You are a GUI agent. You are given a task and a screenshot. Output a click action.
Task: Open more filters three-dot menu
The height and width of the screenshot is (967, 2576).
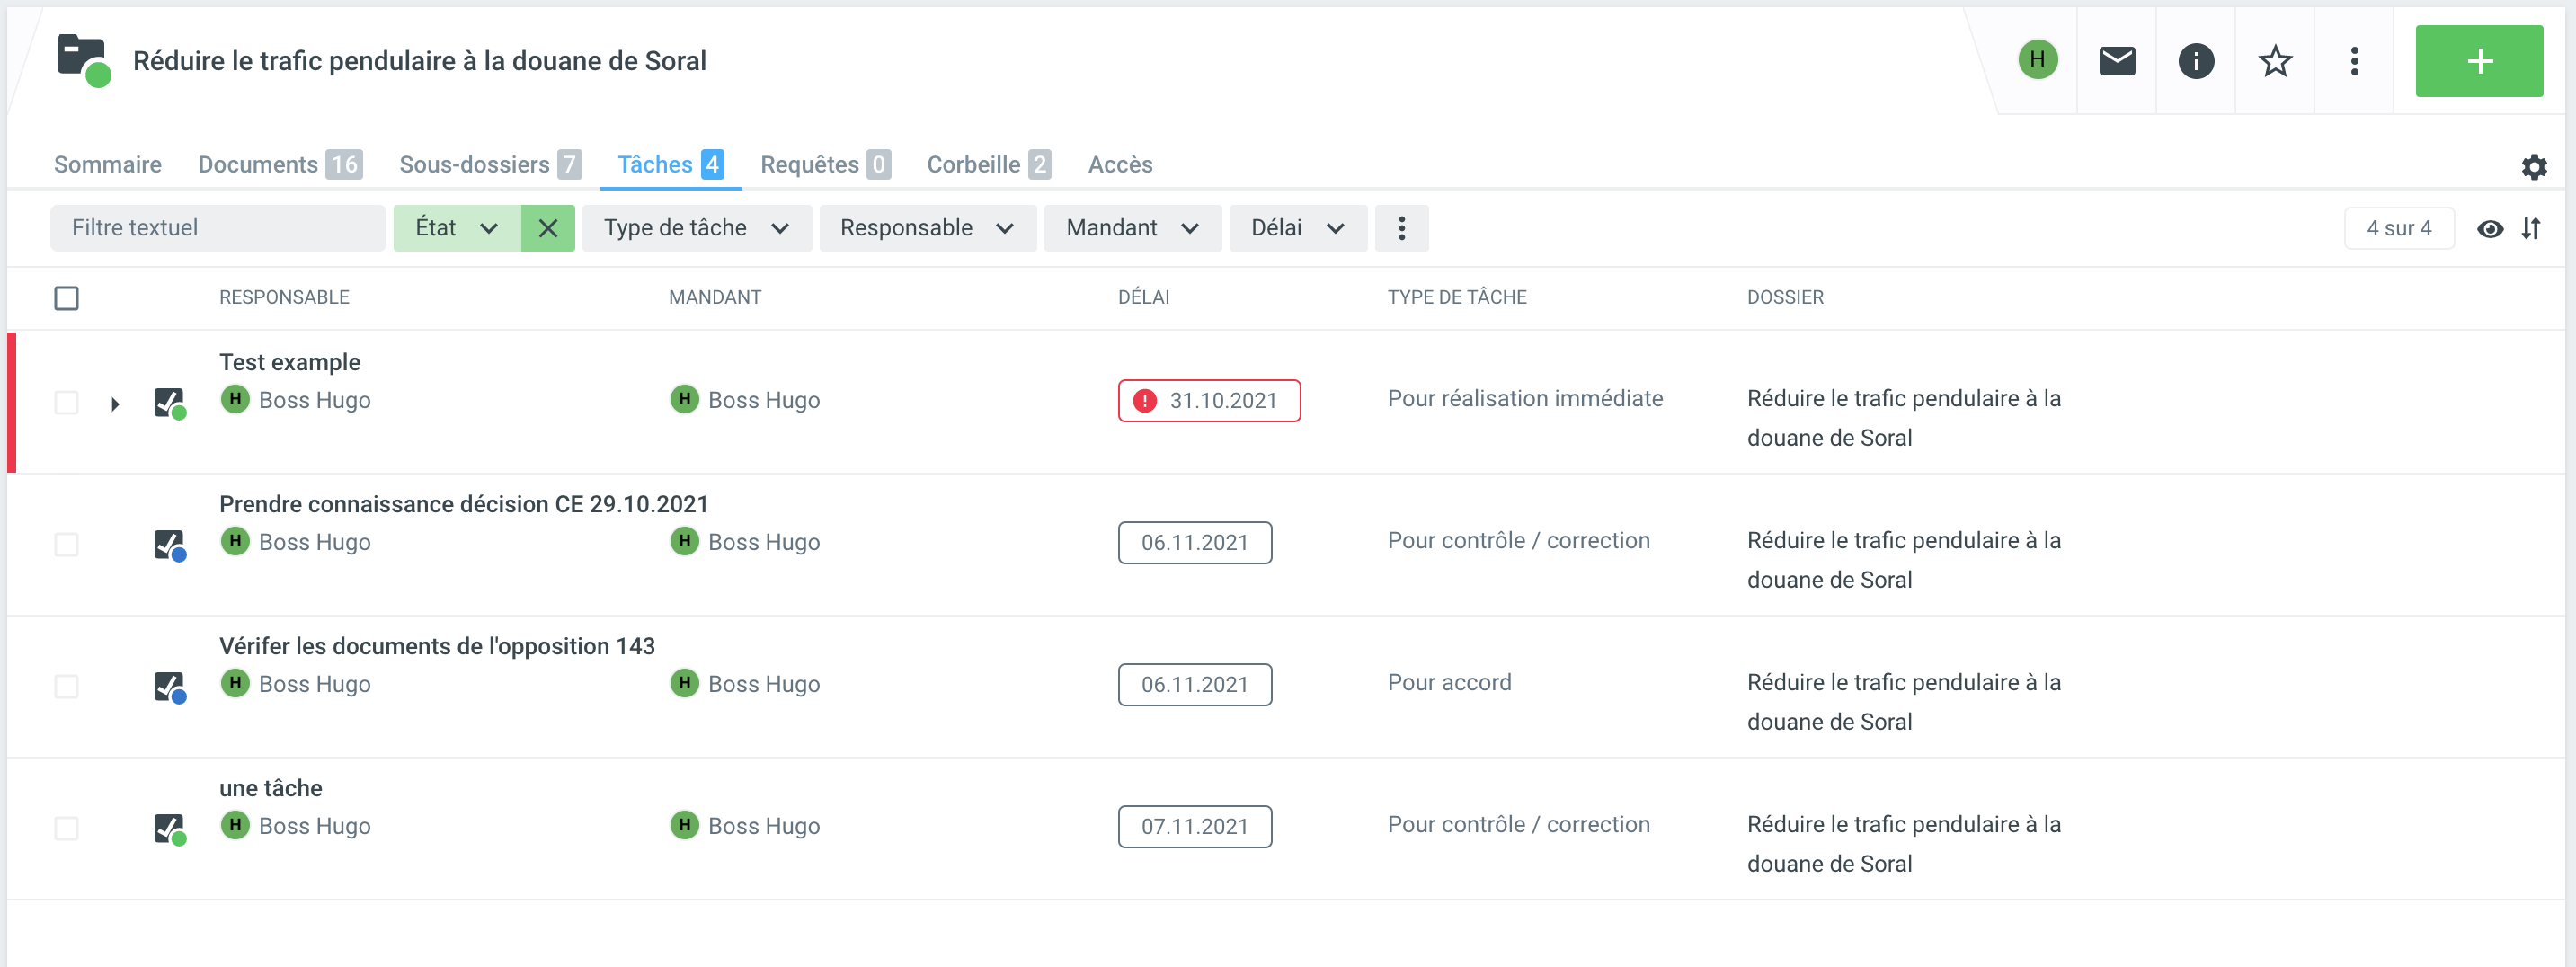coord(1401,228)
